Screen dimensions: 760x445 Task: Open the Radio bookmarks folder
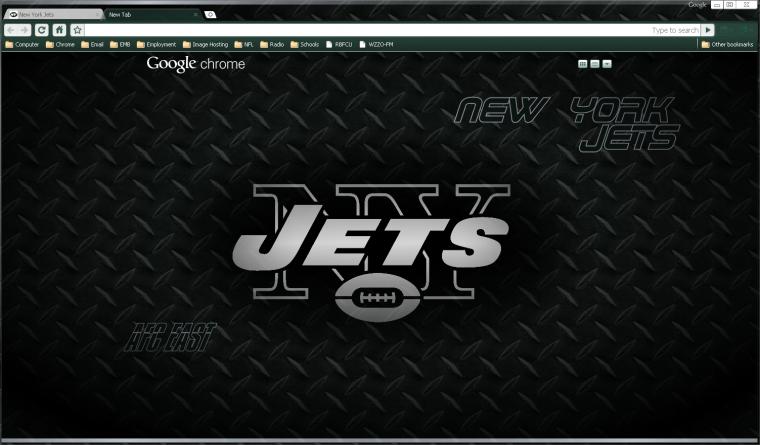pyautogui.click(x=272, y=45)
